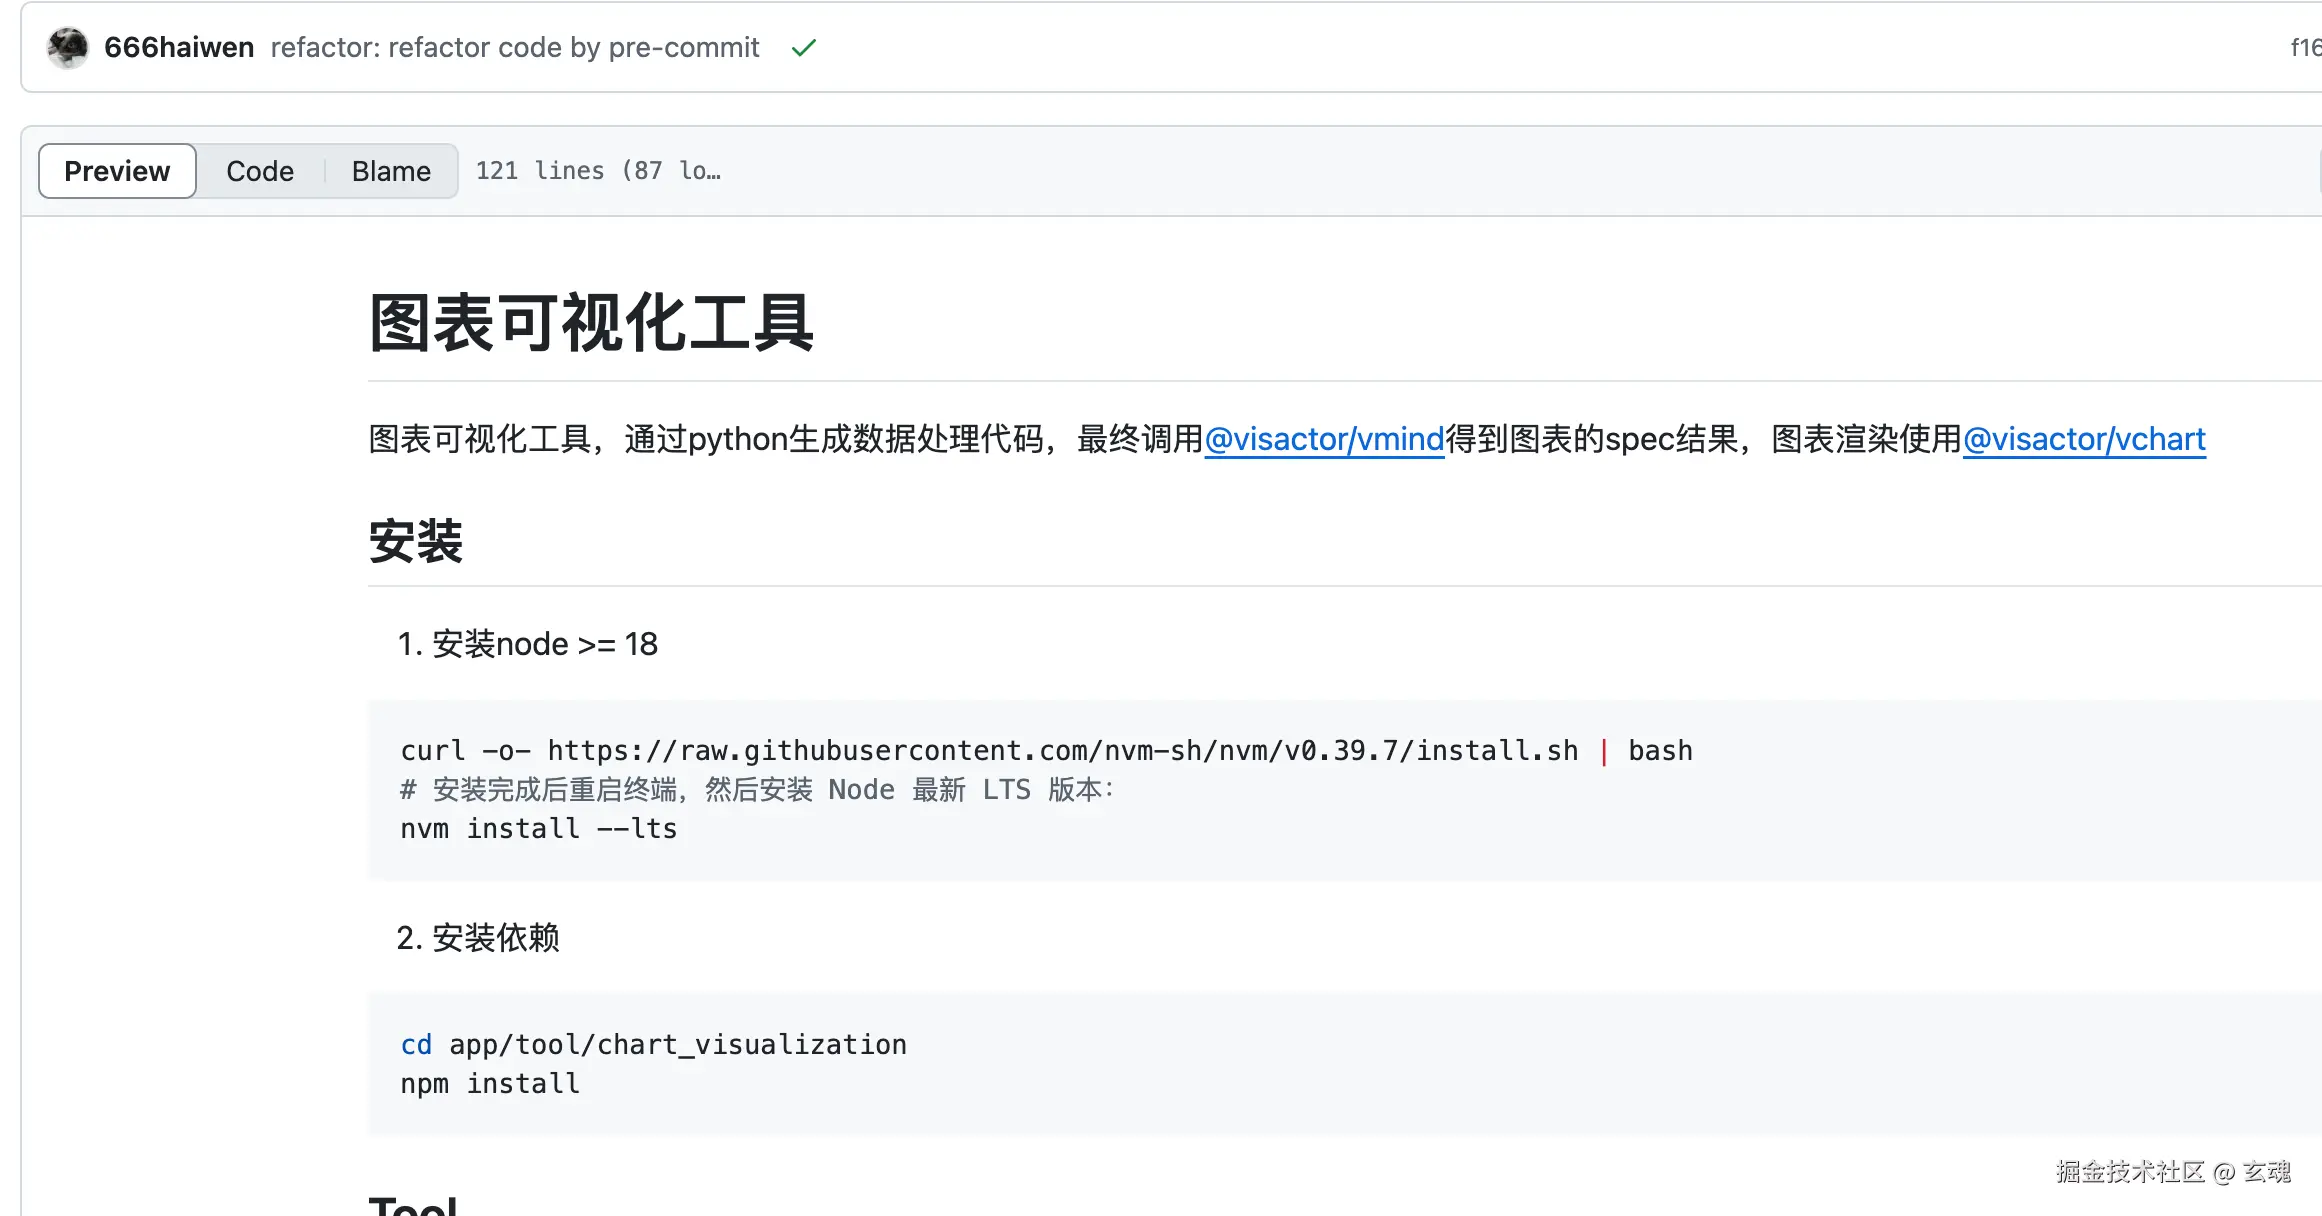Open the @visactor/vchart link
This screenshot has width=2322, height=1216.
2084,439
